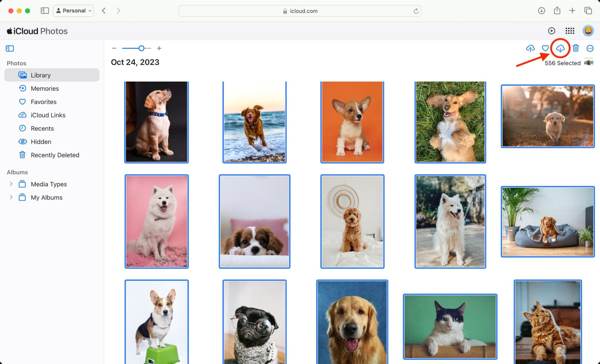Click the circled add icon in iCloud header
600x364 pixels.
pos(551,31)
